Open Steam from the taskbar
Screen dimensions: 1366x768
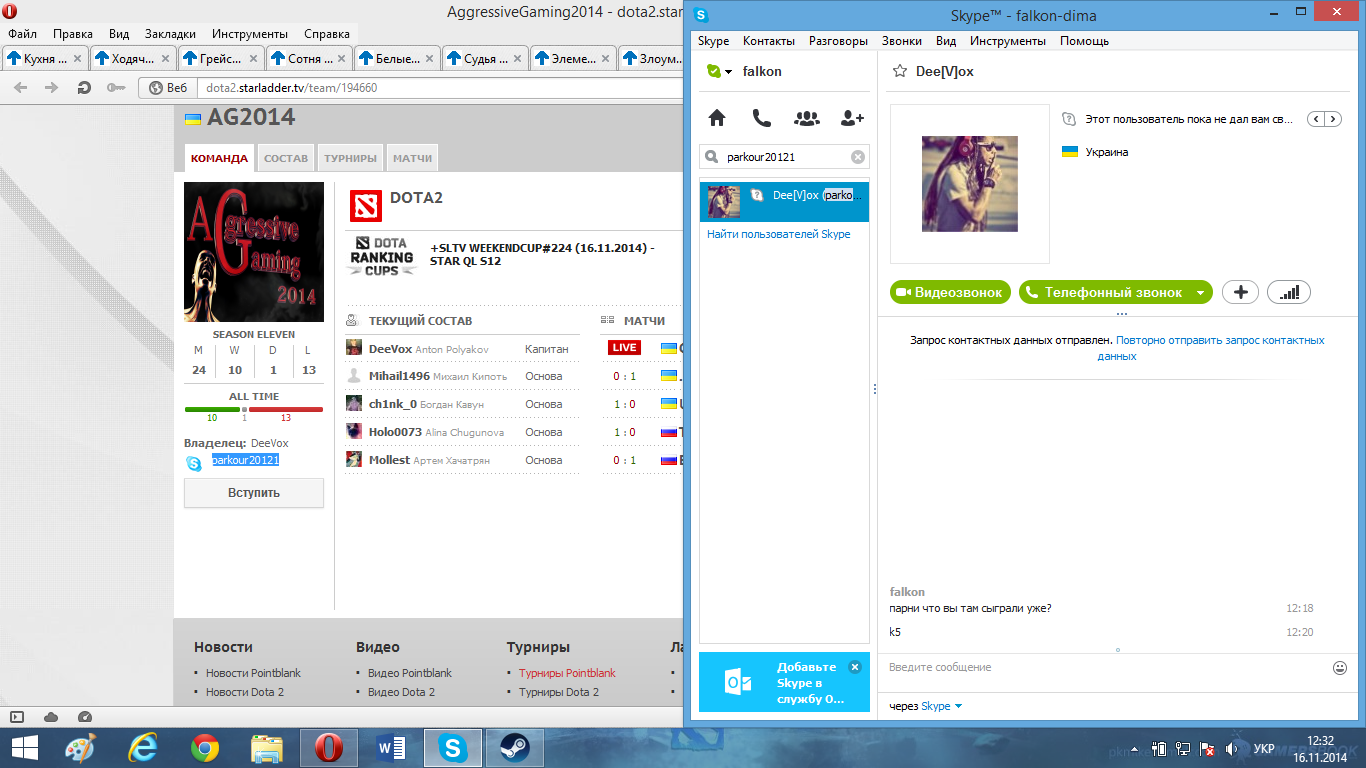pos(515,747)
